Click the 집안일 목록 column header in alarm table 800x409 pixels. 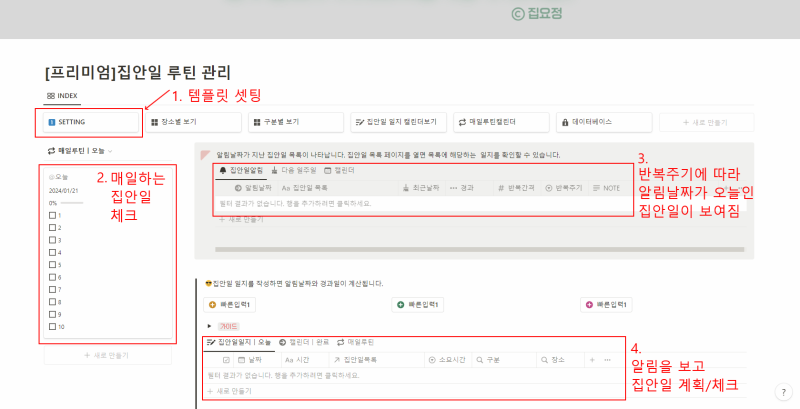305,188
